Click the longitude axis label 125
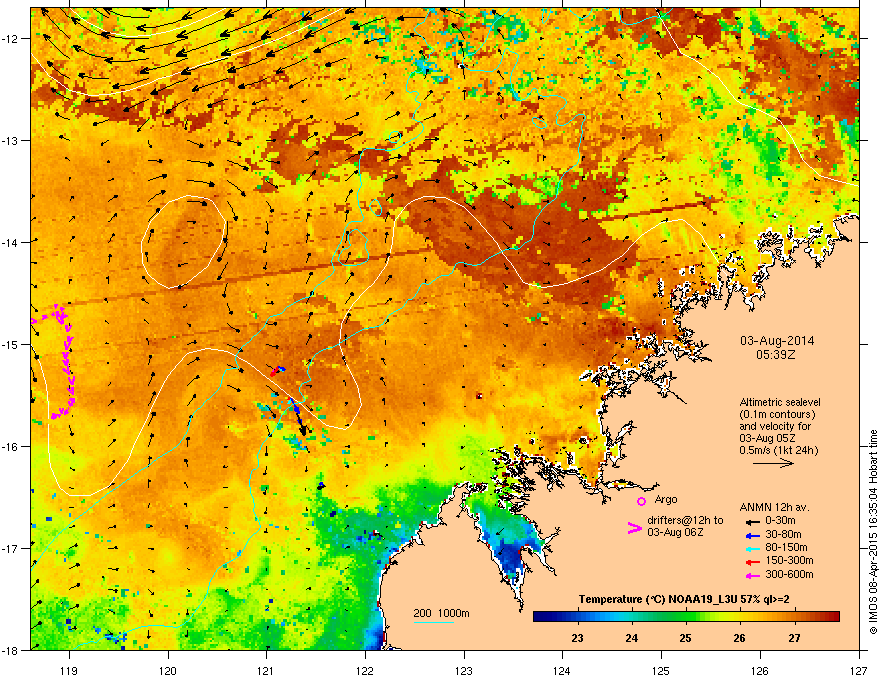Image resolution: width=880 pixels, height=680 pixels. pos(662,670)
